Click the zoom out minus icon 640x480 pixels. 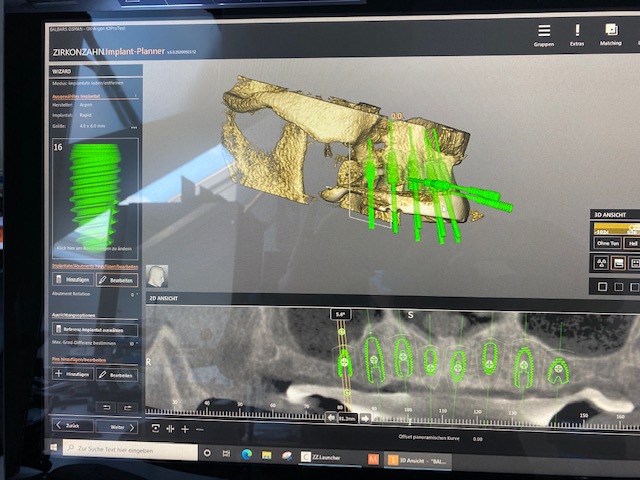coord(200,428)
